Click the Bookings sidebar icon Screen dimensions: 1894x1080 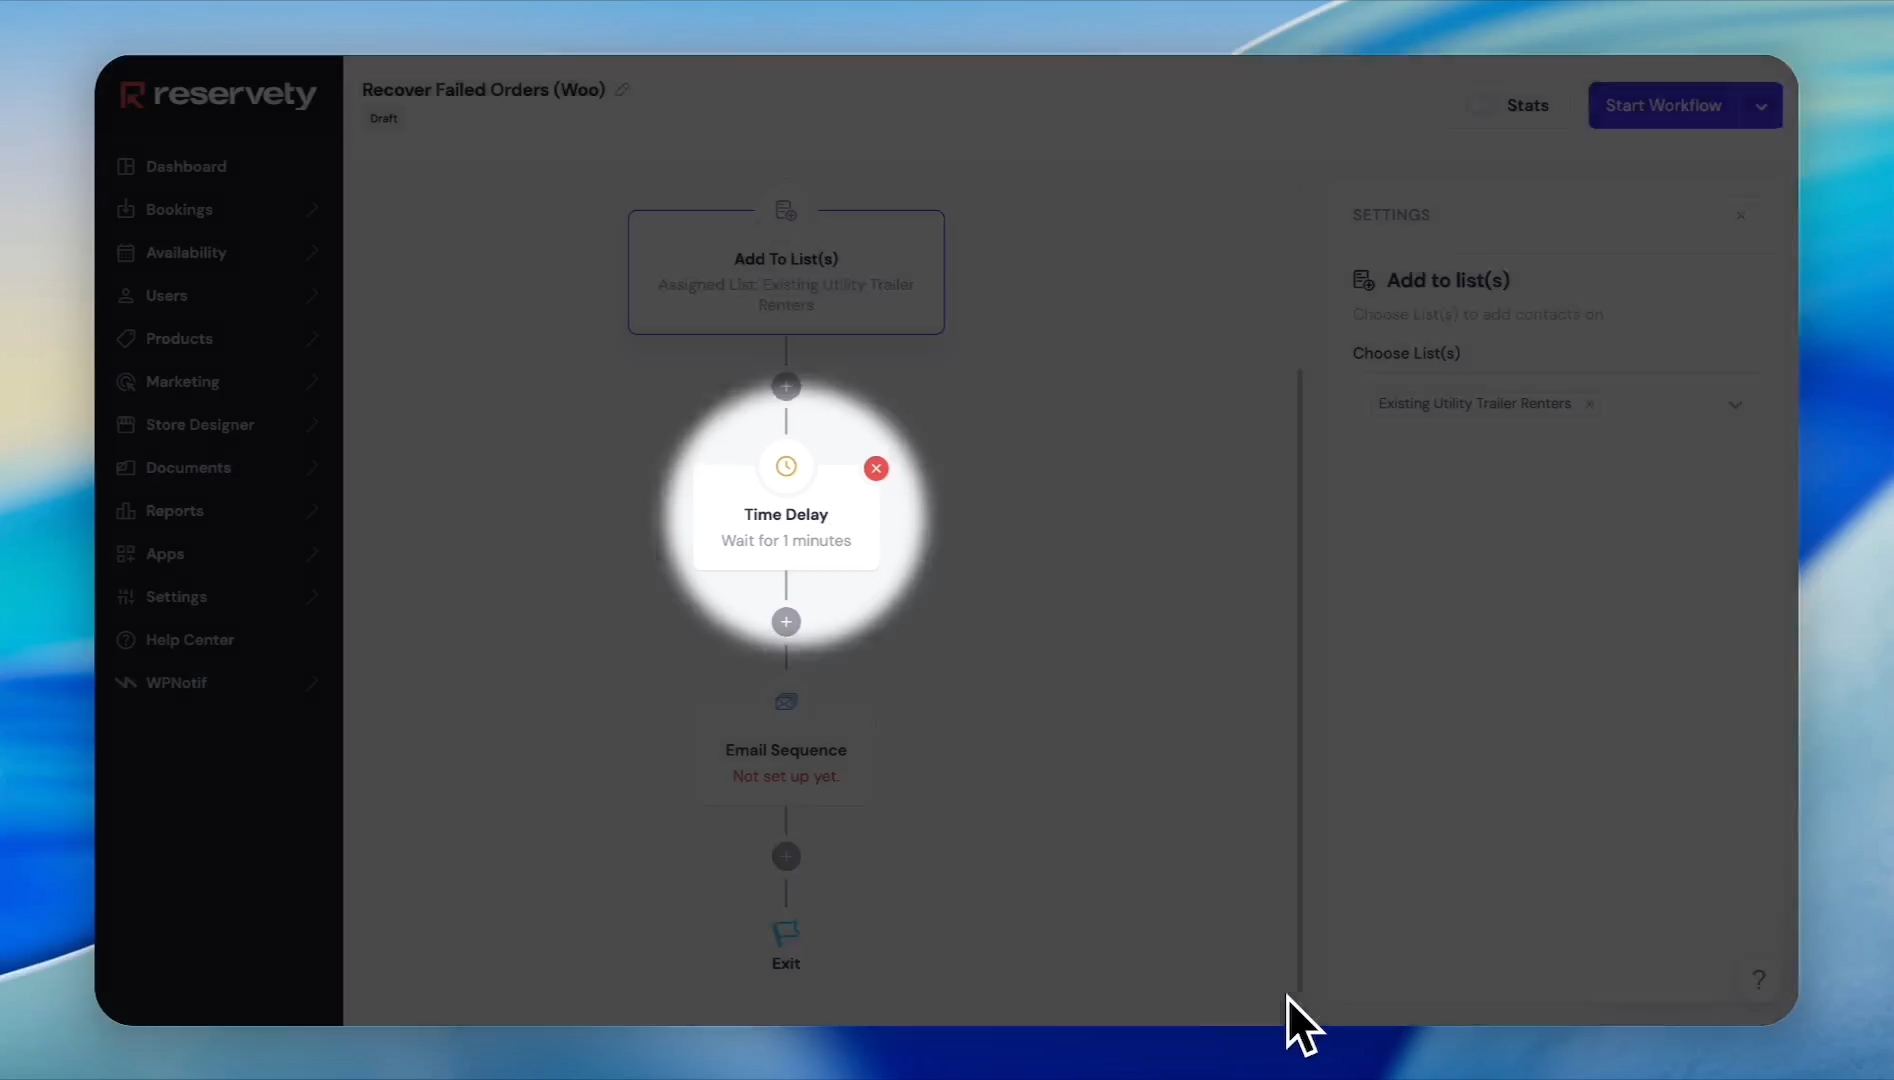[125, 209]
